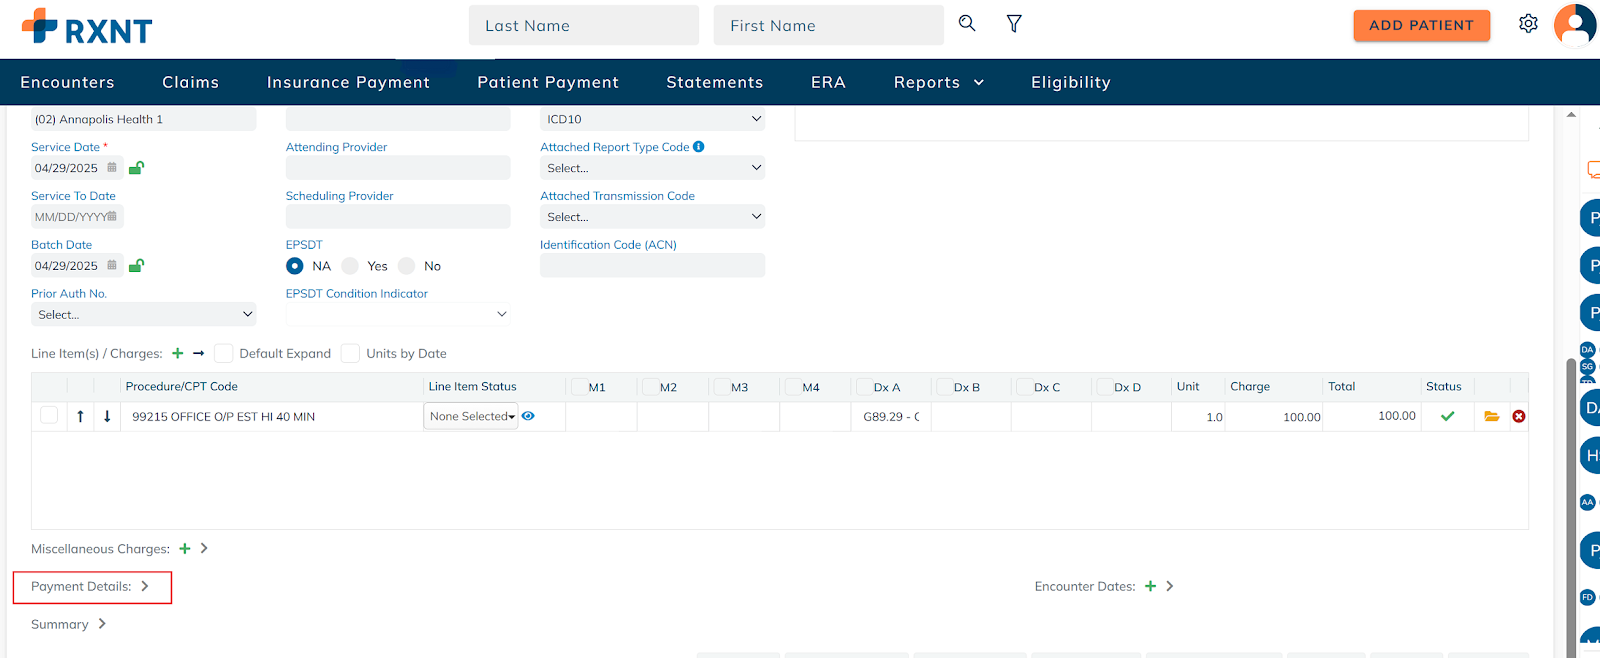Select the EPSDT Yes radio button

pyautogui.click(x=350, y=266)
